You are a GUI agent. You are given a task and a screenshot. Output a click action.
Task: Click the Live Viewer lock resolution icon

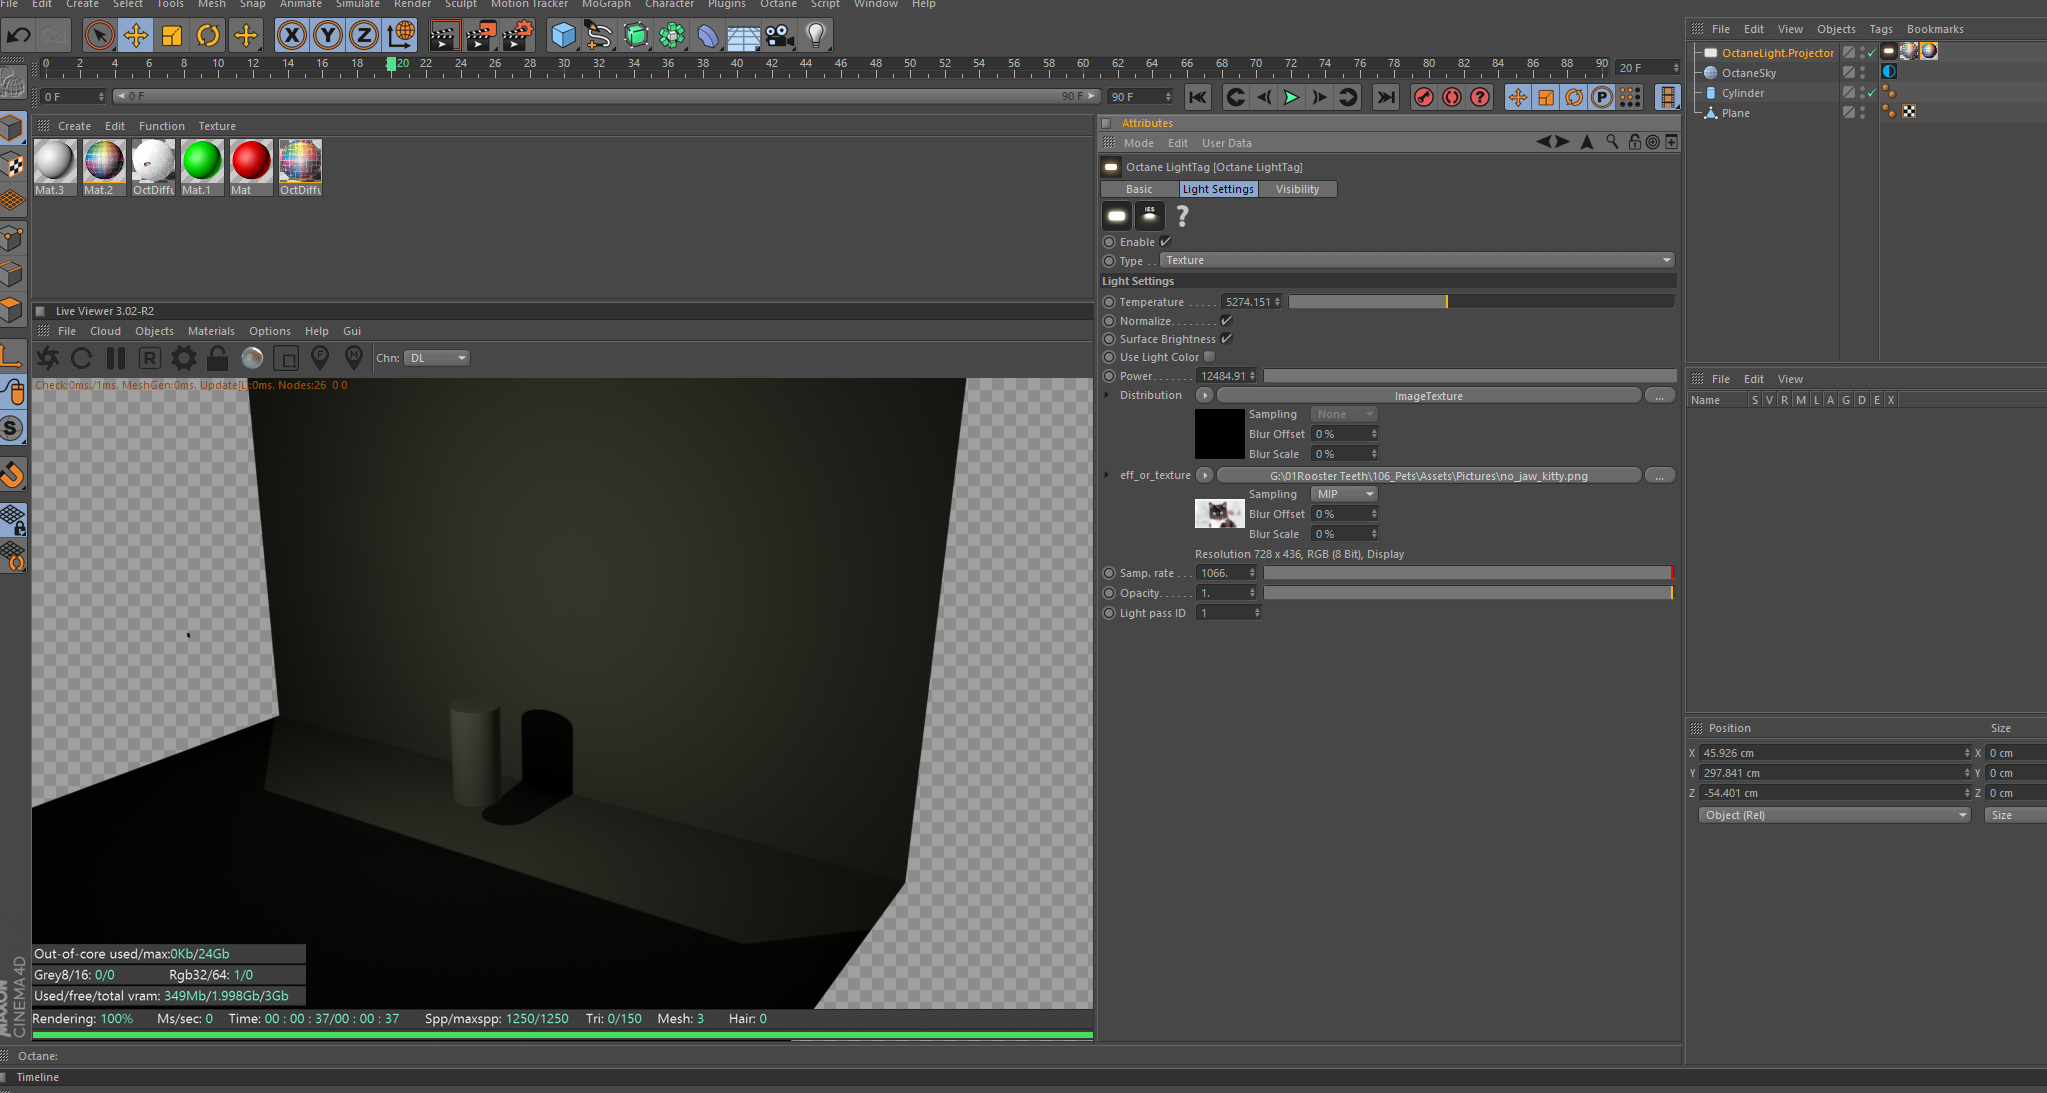(x=217, y=358)
